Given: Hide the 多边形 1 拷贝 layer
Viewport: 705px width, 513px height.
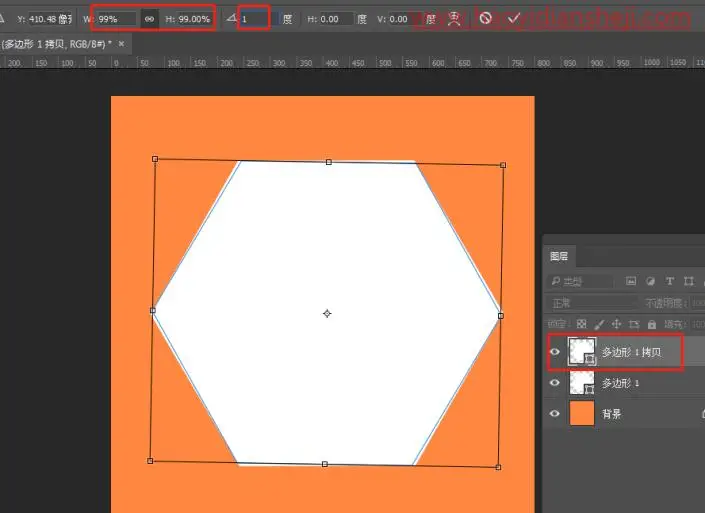Looking at the screenshot, I should (x=555, y=352).
